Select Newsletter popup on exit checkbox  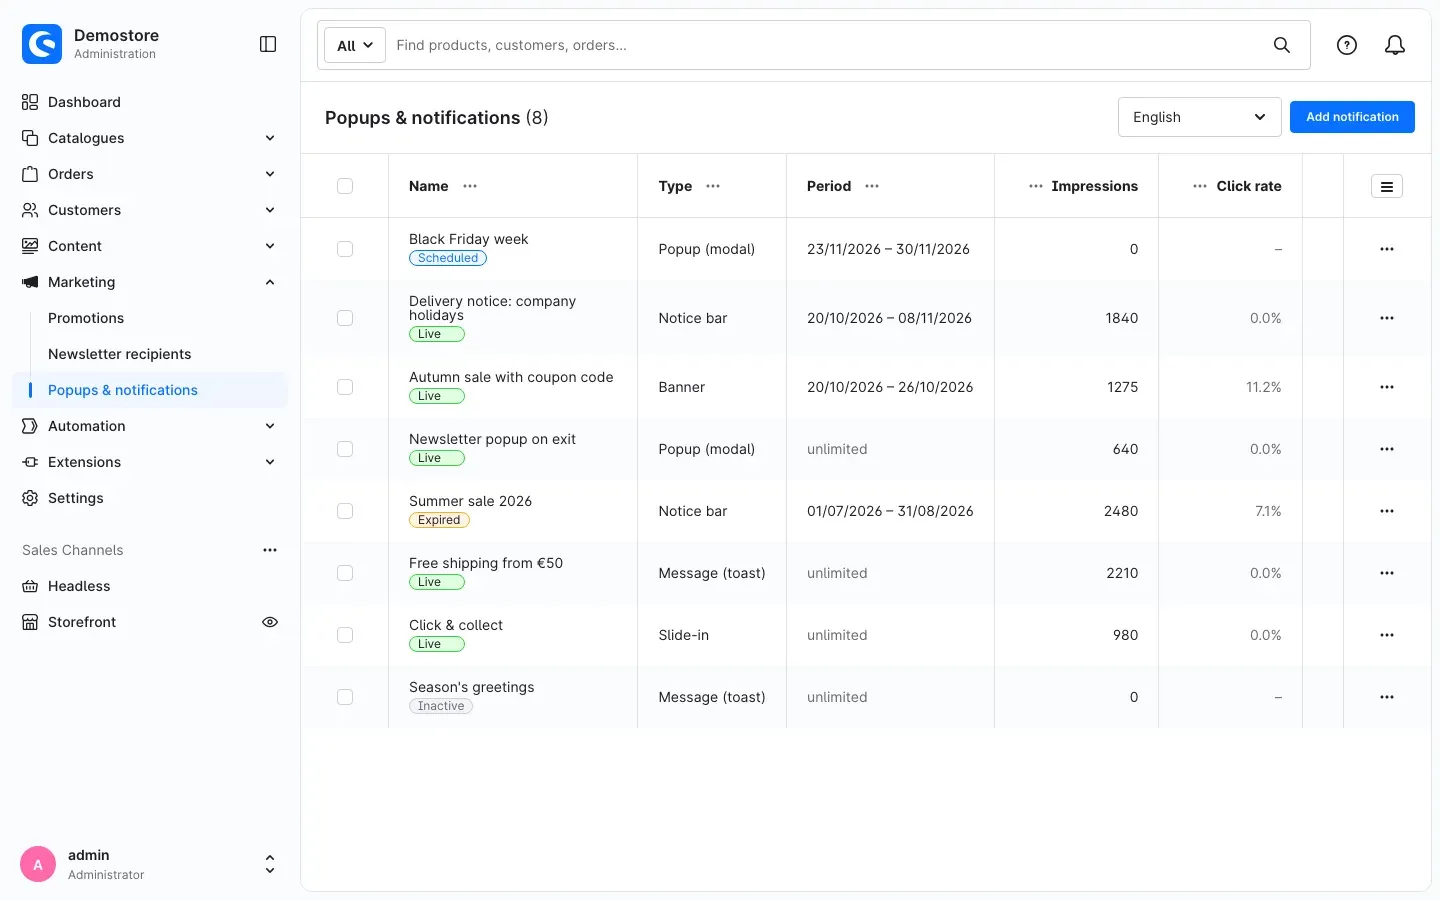[x=345, y=449]
